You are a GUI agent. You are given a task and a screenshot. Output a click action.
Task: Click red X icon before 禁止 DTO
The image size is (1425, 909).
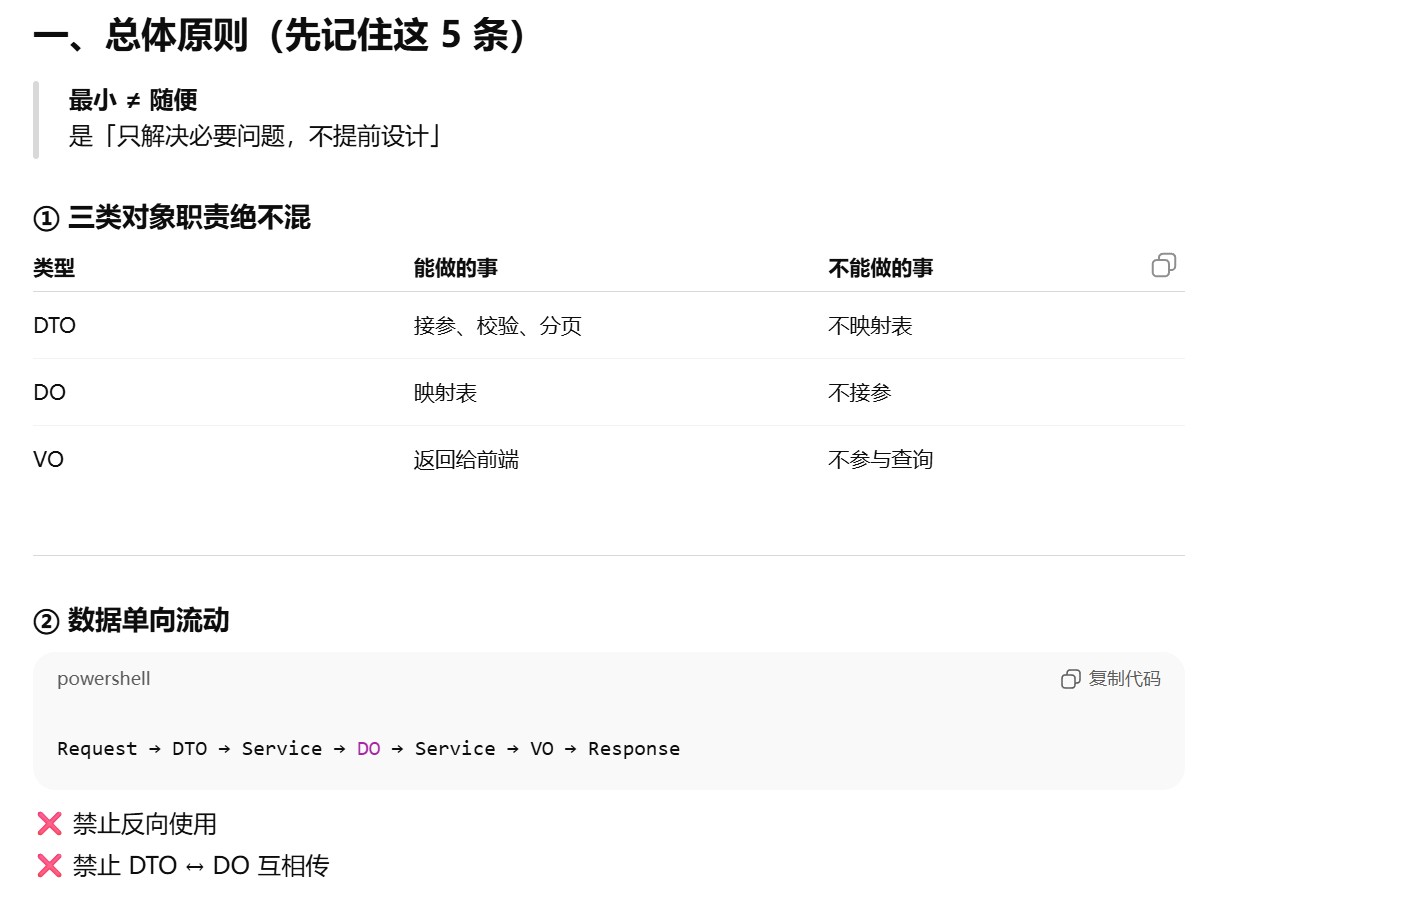(x=49, y=866)
